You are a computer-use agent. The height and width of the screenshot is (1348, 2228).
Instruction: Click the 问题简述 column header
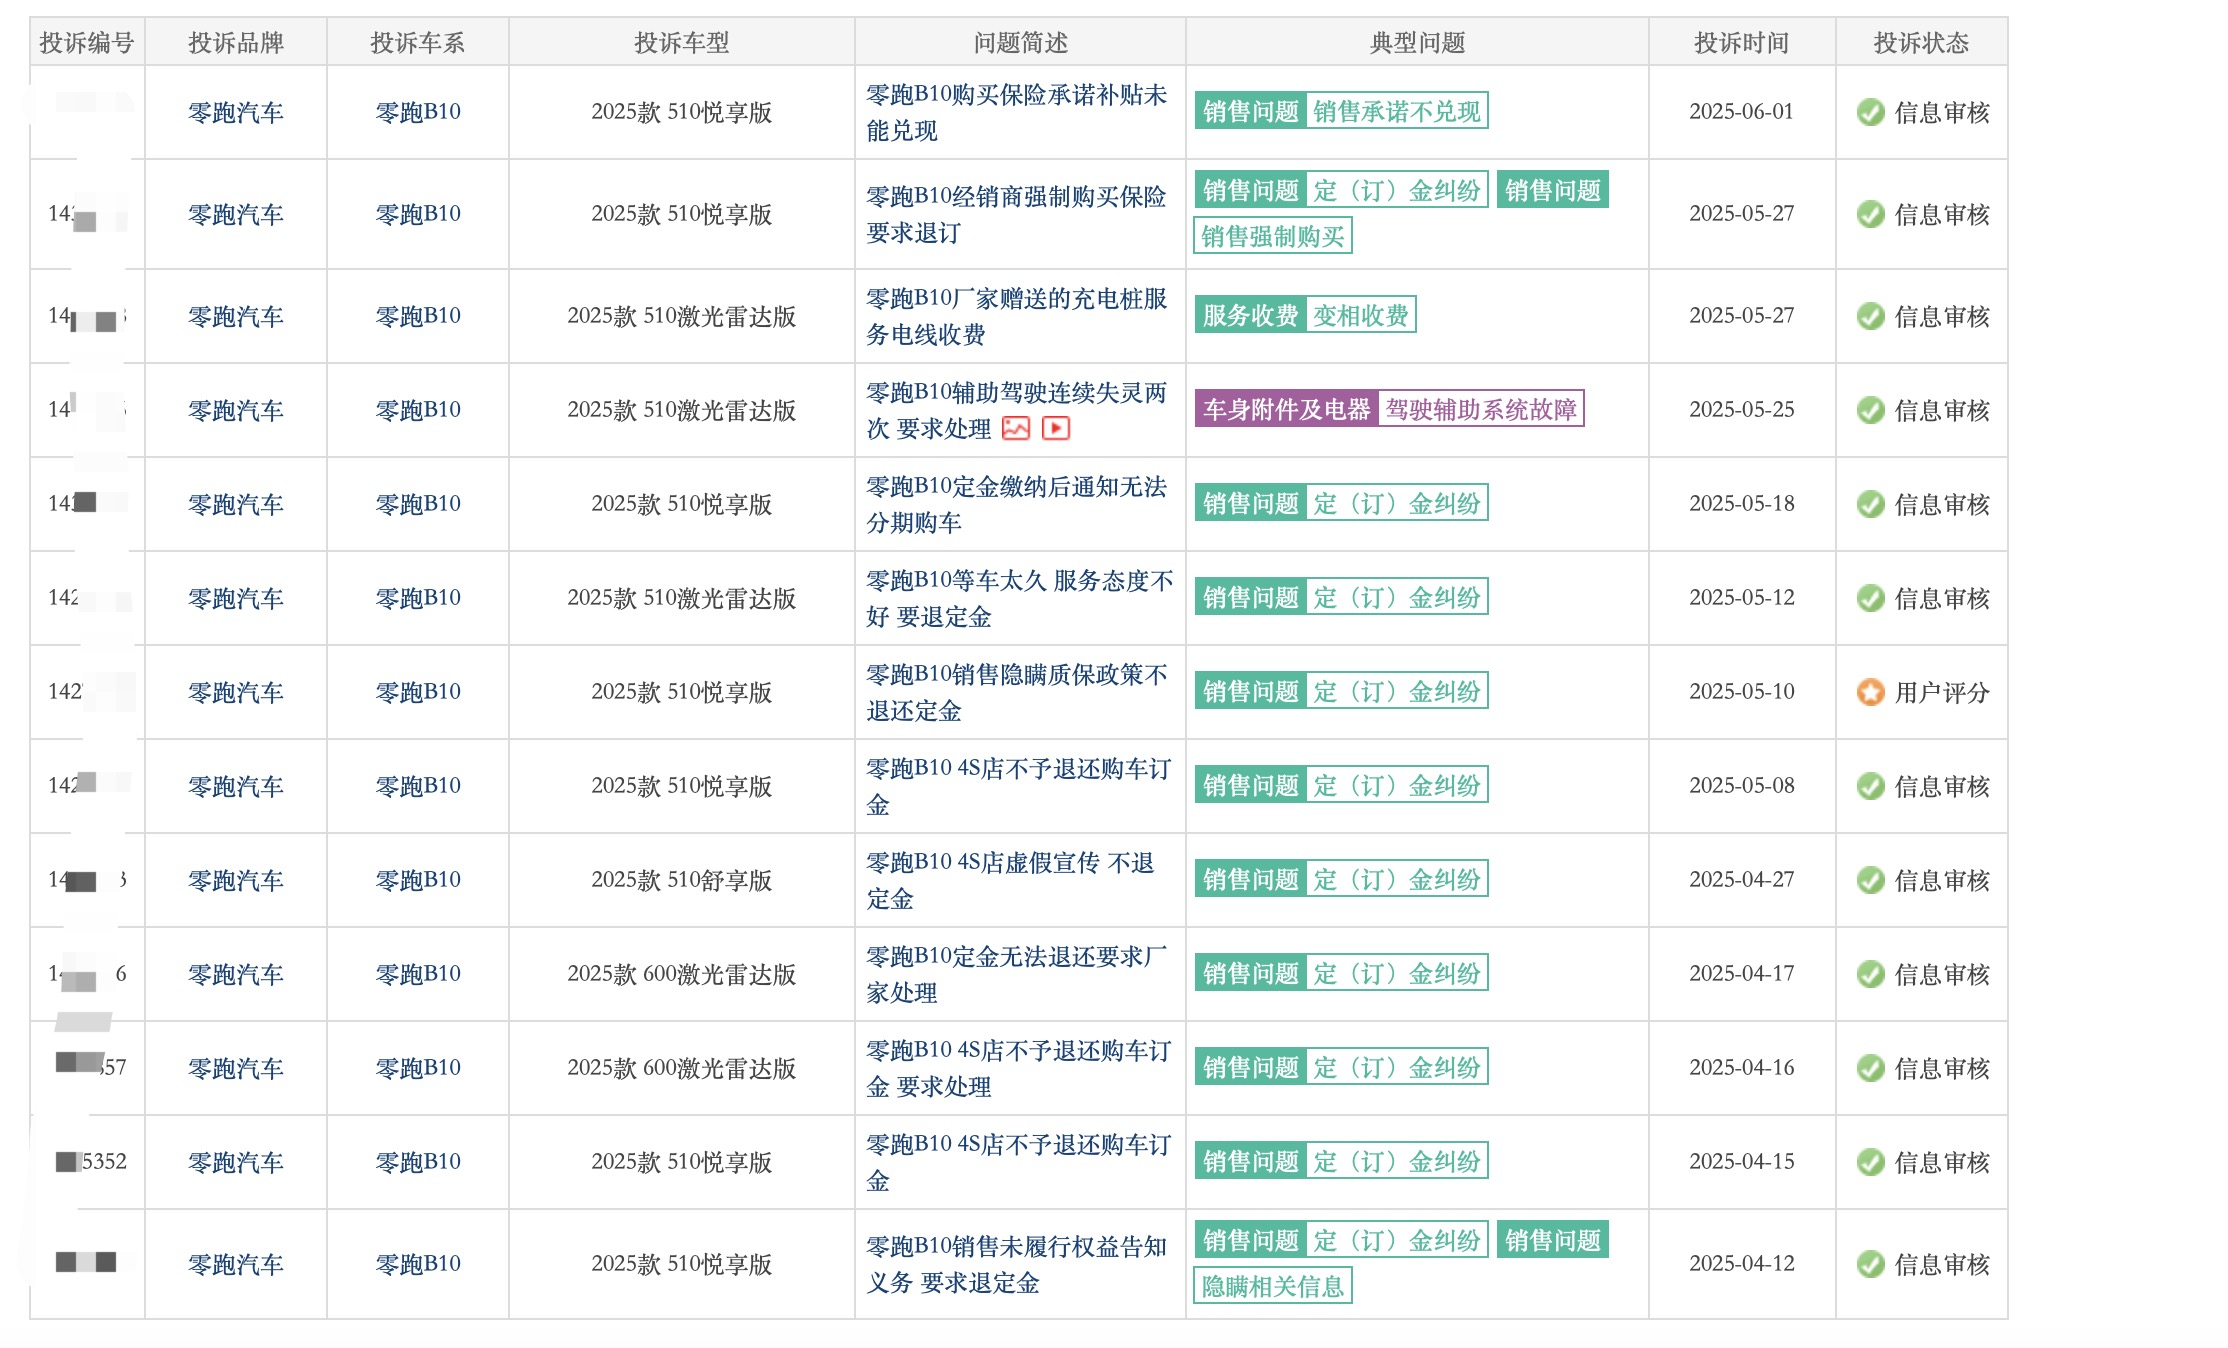[1020, 42]
